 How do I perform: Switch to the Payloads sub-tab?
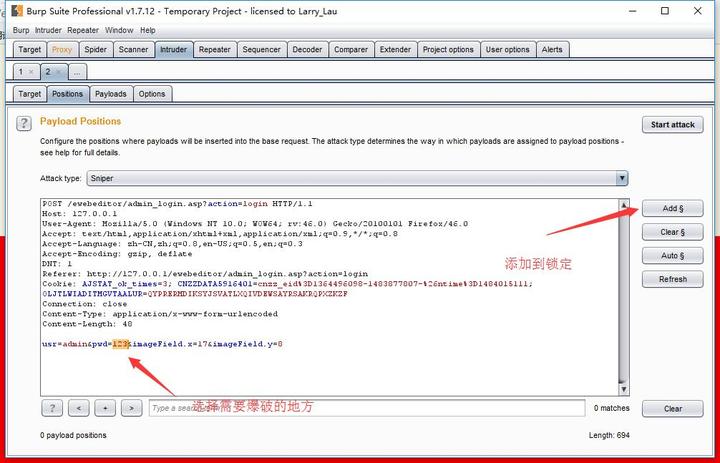click(x=111, y=94)
